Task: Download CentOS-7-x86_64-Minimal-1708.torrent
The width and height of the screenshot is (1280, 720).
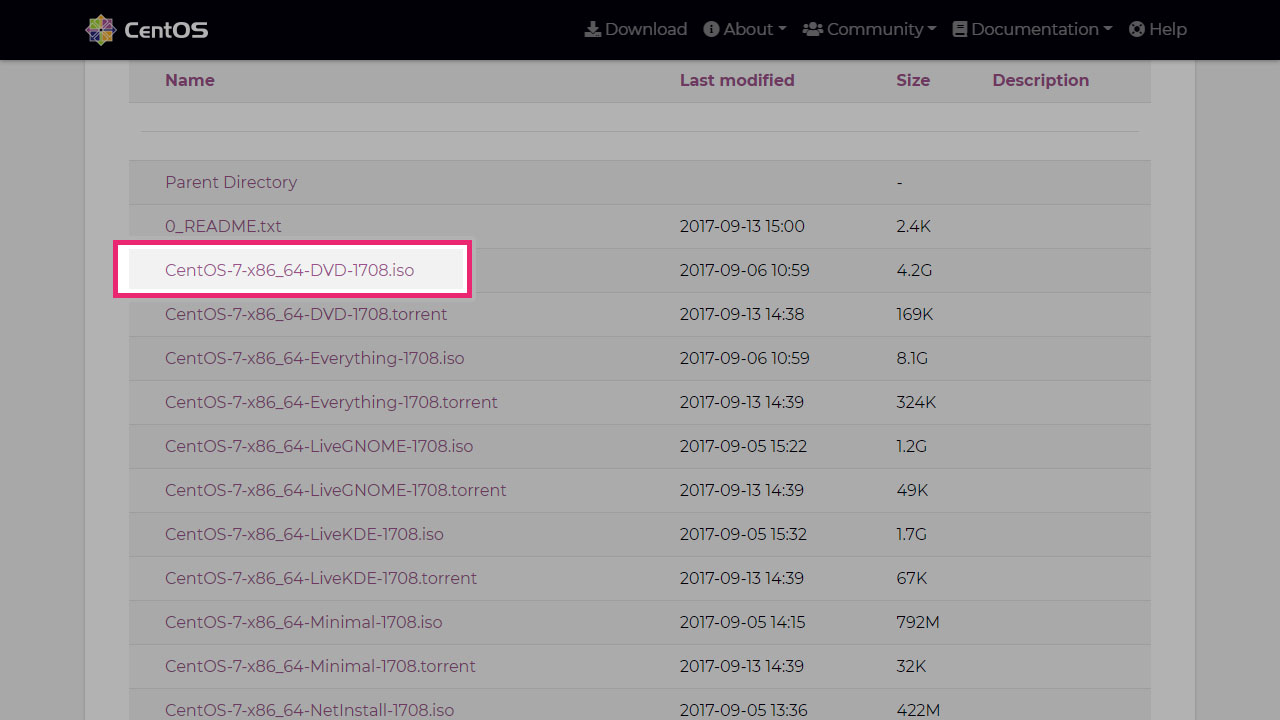Action: [x=320, y=666]
